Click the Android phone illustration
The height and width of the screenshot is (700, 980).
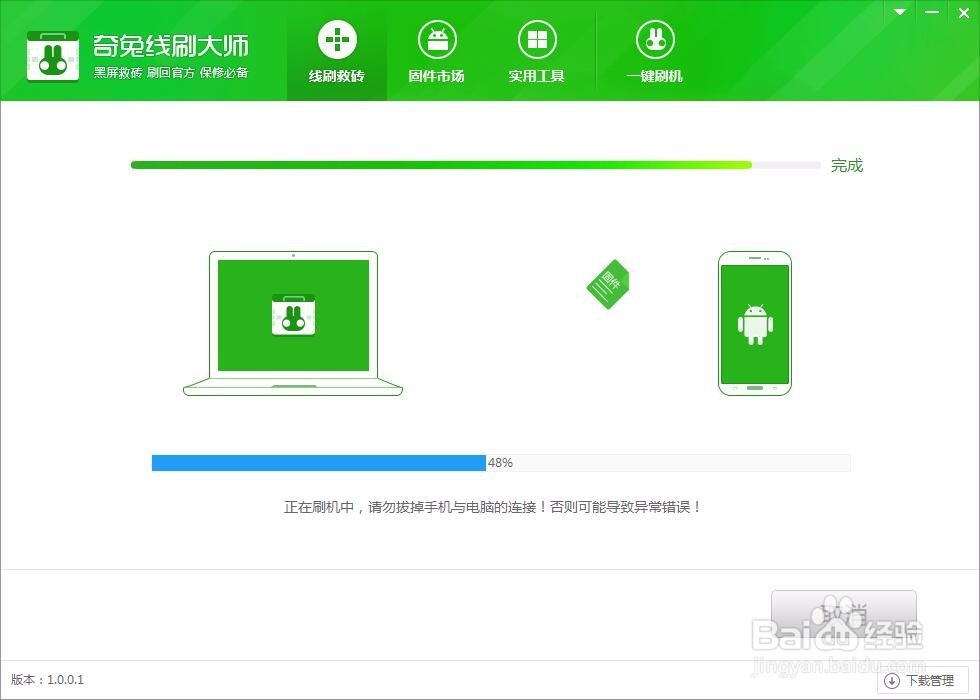coord(755,323)
